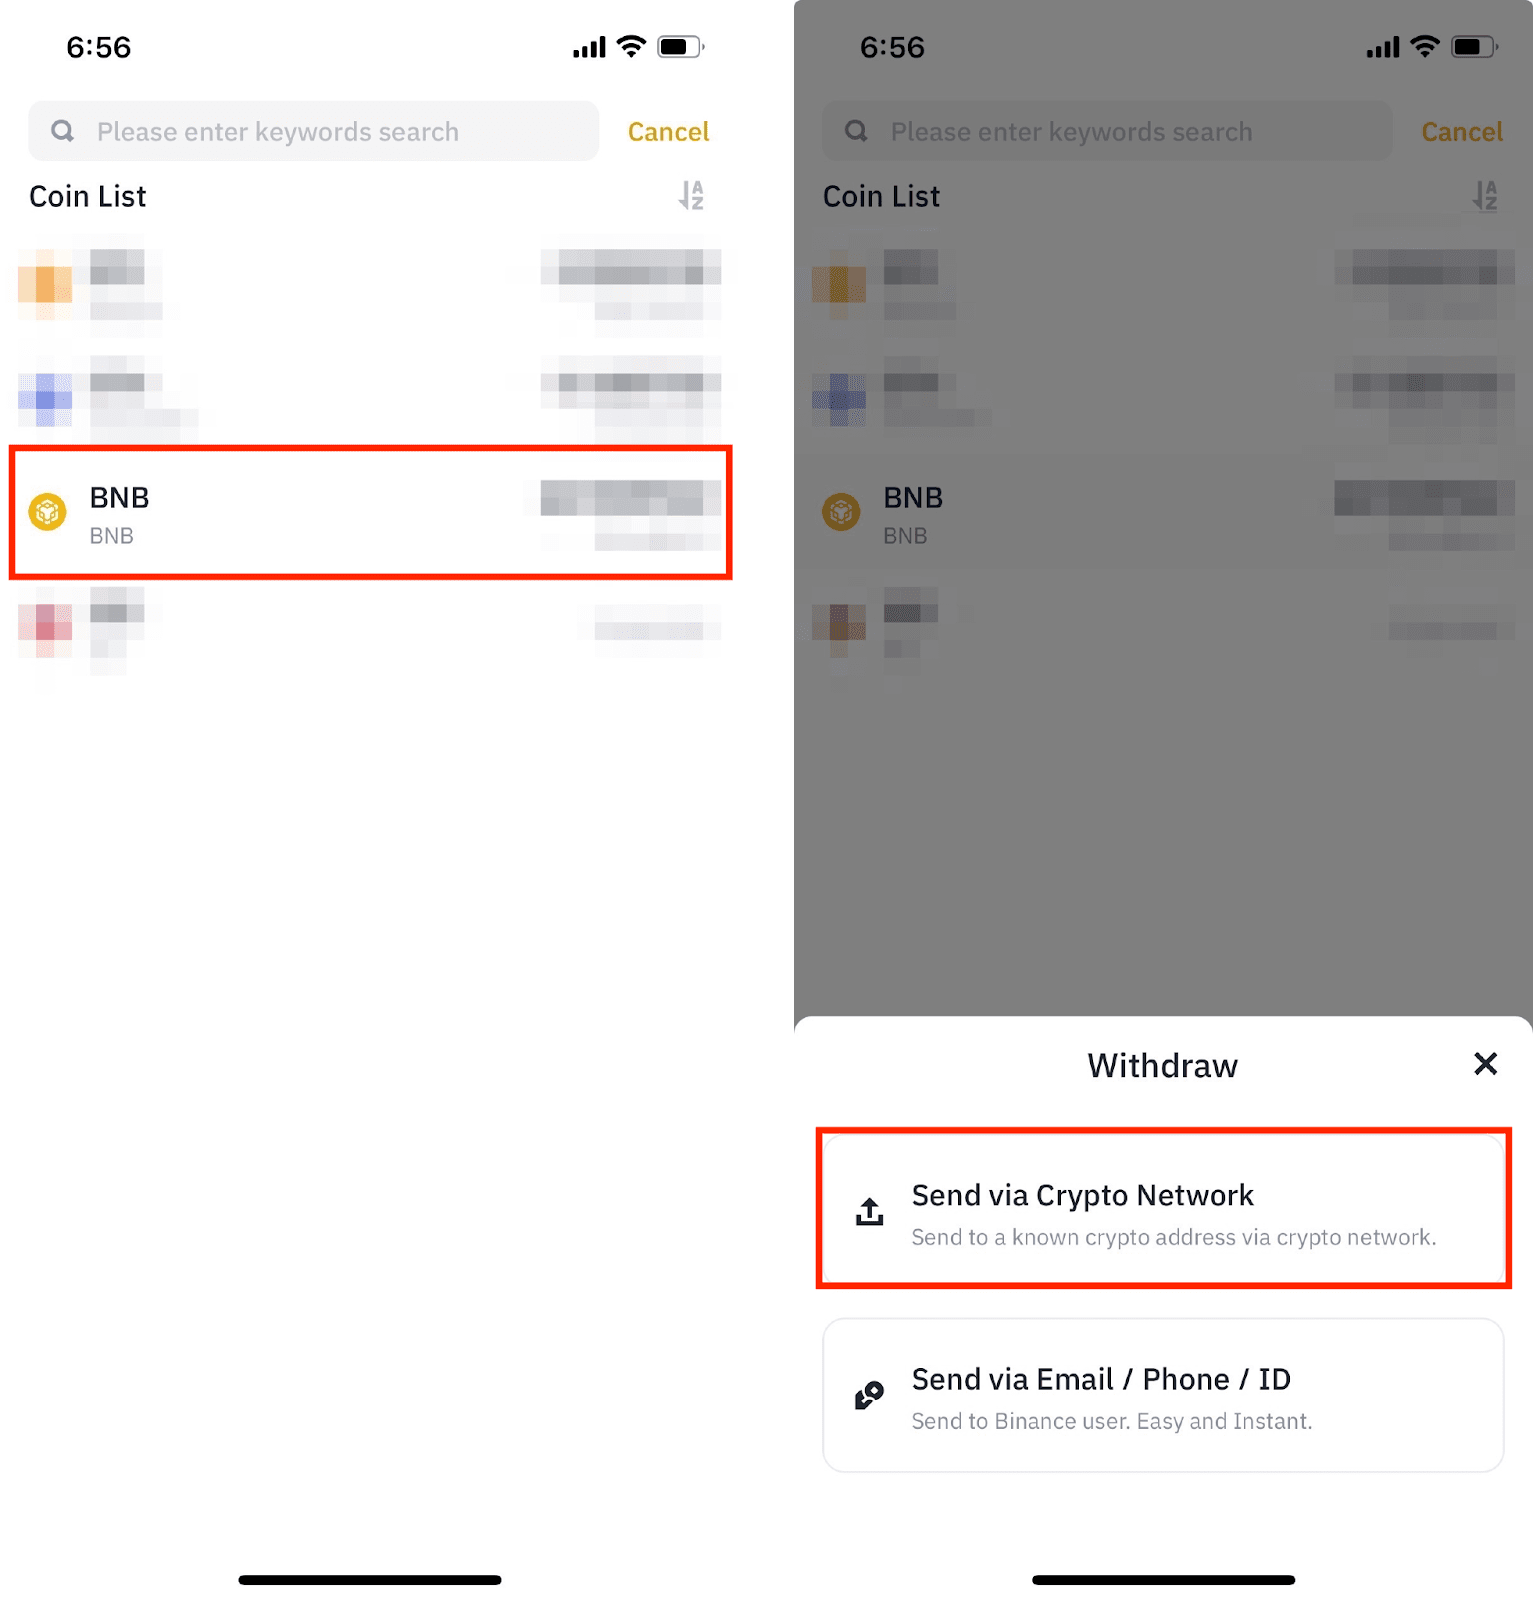Click the A-Z sort icon in left panel

click(x=691, y=195)
